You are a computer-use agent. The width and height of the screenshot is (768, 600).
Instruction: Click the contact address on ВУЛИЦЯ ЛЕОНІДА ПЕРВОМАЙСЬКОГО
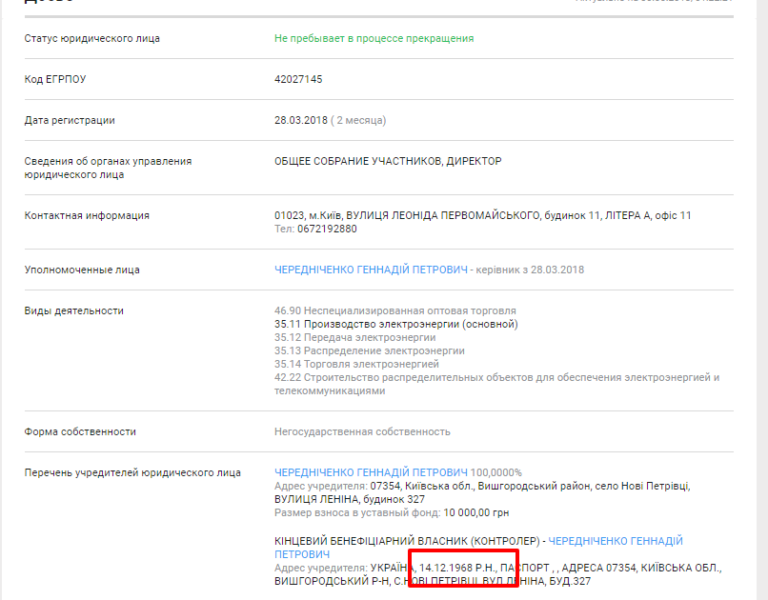(482, 215)
